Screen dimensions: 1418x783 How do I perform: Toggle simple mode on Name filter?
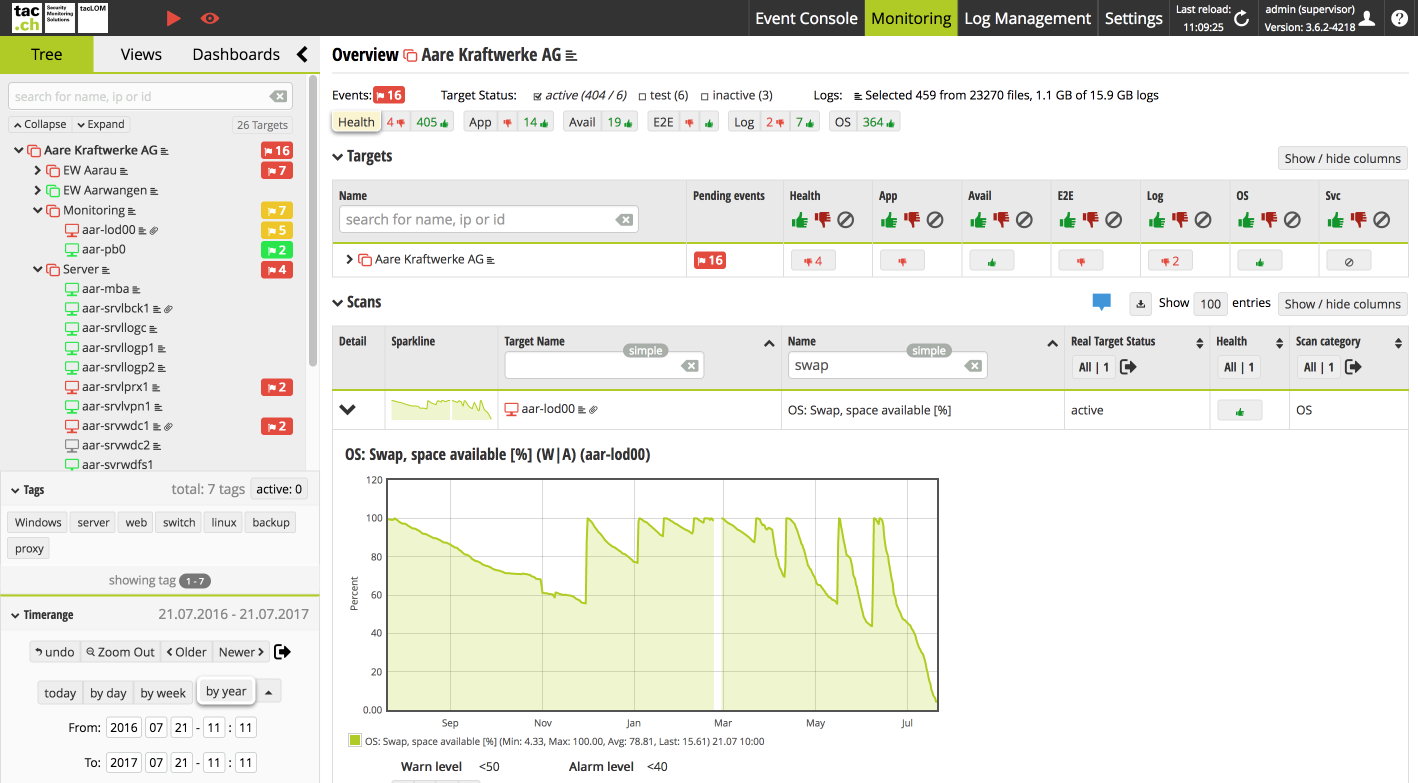929,351
